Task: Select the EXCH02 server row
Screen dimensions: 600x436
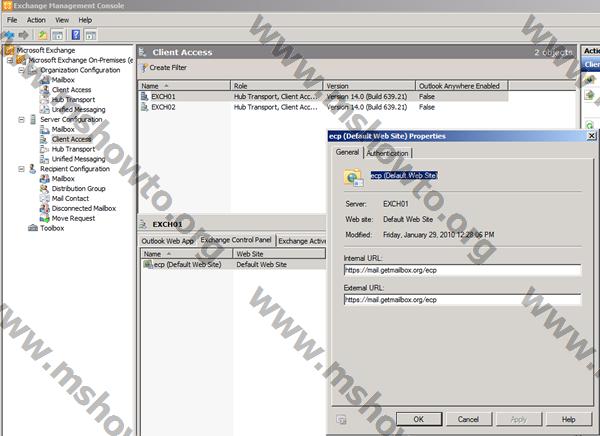Action: pos(323,107)
